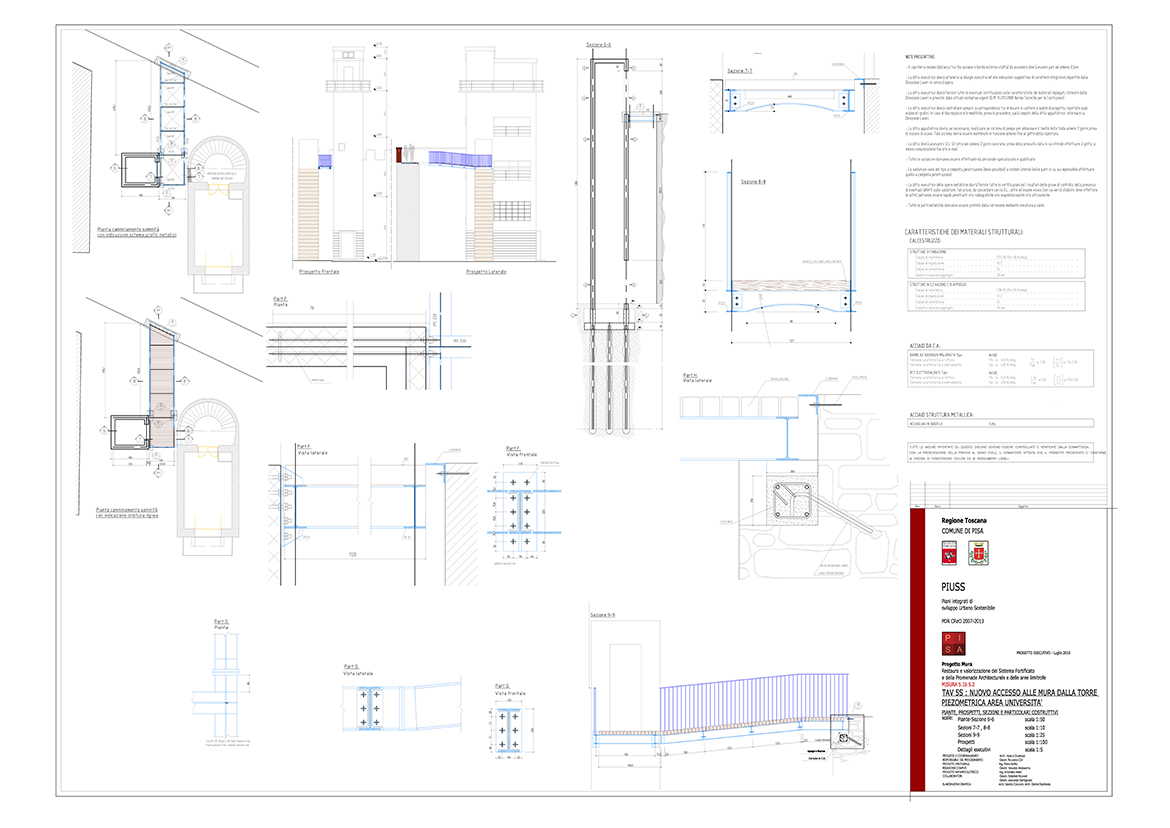Image resolution: width=1170 pixels, height=828 pixels.
Task: Select the Prospetto Laterale caption
Action: tap(485, 272)
